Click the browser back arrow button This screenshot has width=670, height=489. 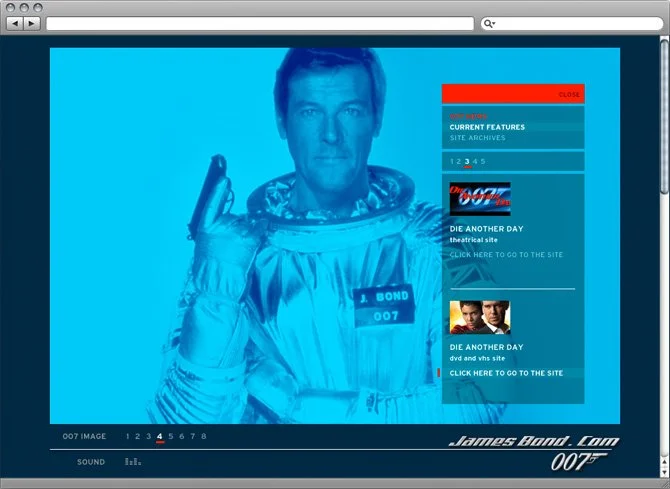coord(15,23)
